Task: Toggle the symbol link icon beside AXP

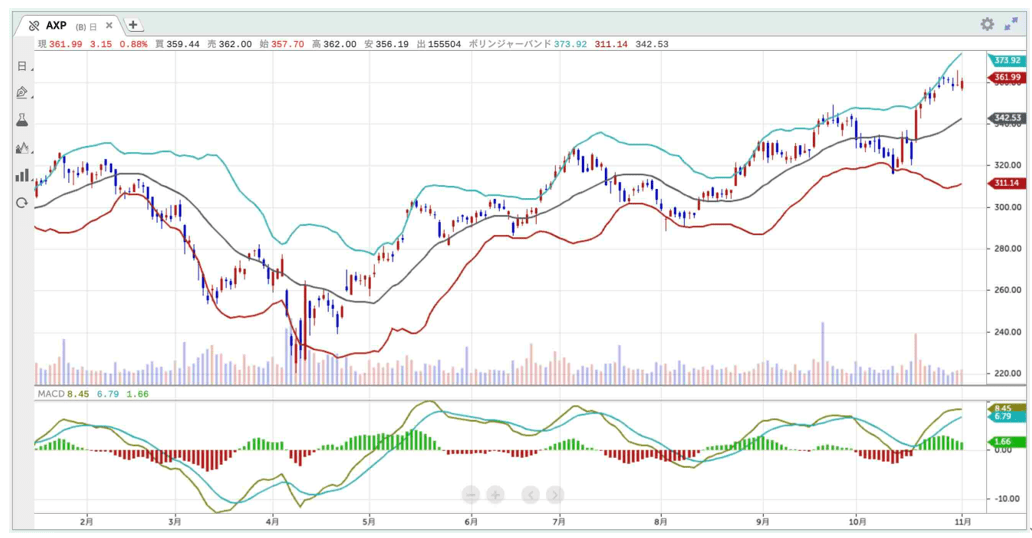Action: (33, 25)
